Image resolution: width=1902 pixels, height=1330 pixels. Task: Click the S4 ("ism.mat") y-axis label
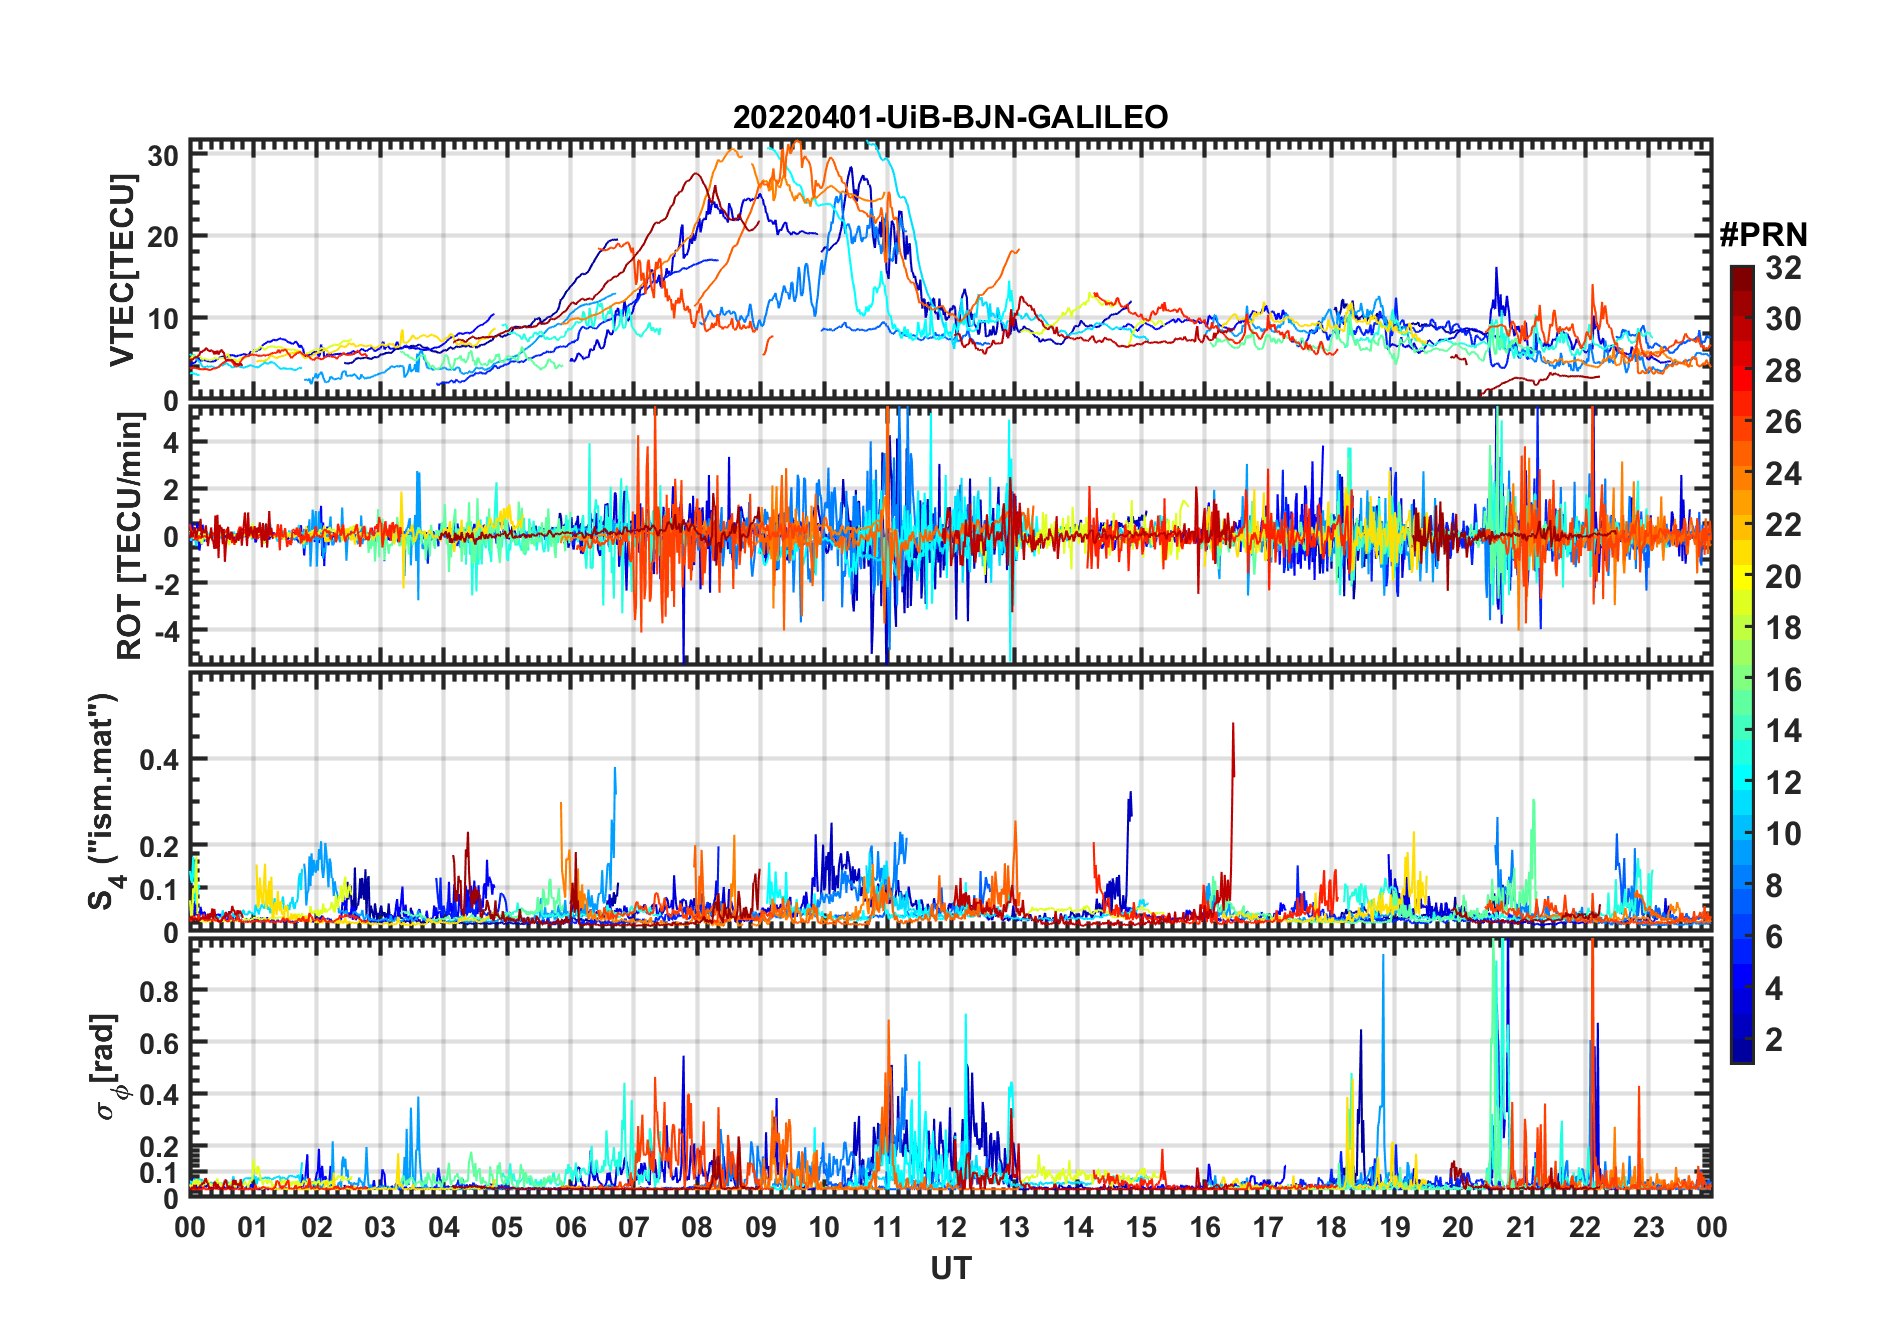[104, 802]
